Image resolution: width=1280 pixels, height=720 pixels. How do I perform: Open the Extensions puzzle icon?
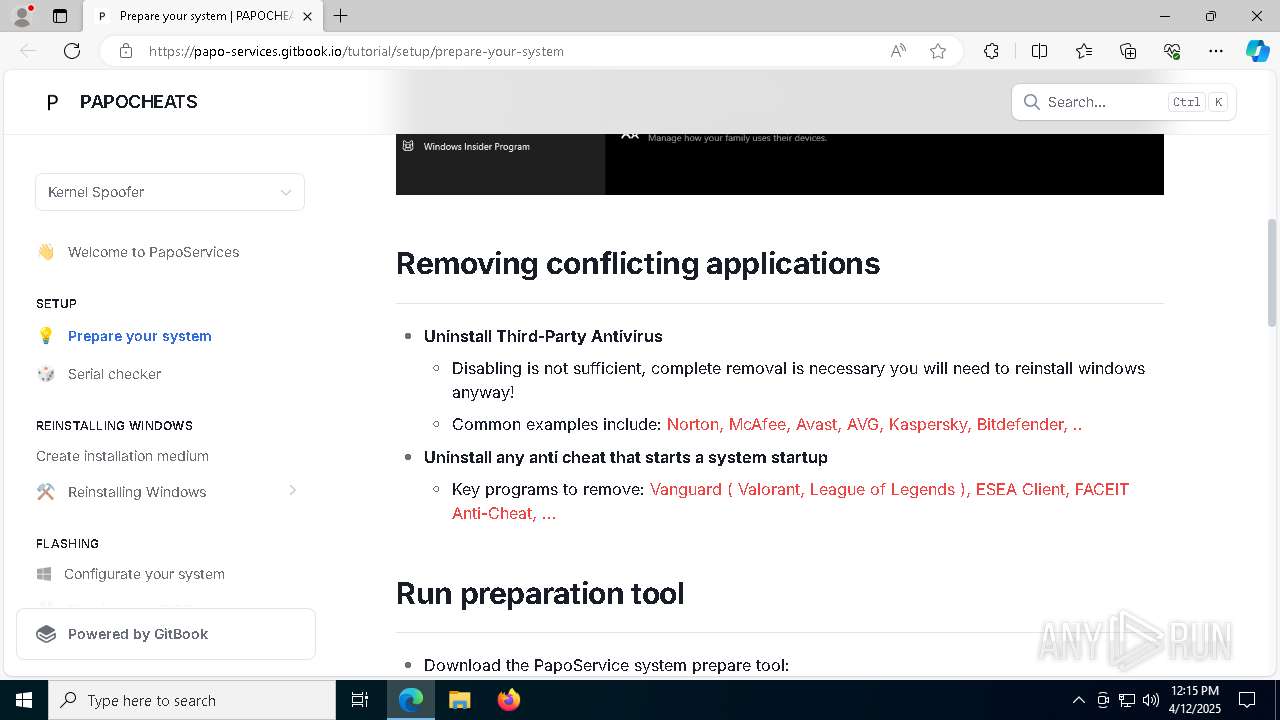point(991,51)
